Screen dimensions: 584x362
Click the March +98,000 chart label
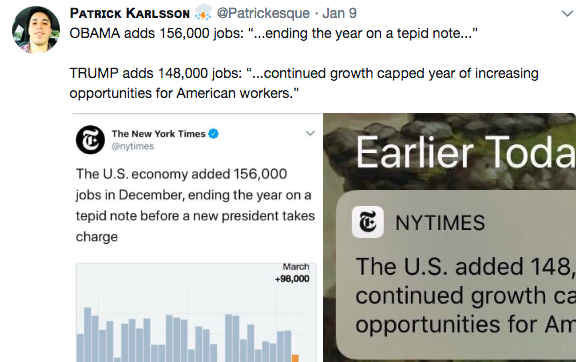(292, 273)
